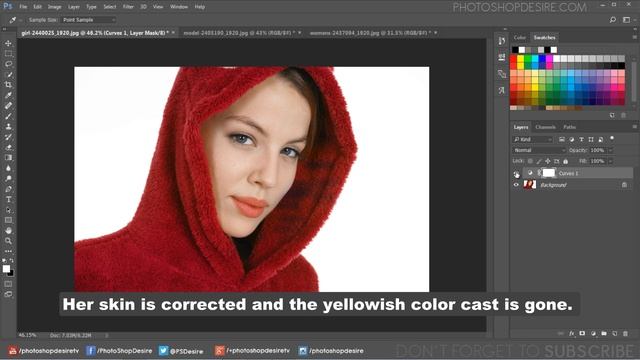Select the Dodge tool
The width and height of the screenshot is (640, 360).
8,178
